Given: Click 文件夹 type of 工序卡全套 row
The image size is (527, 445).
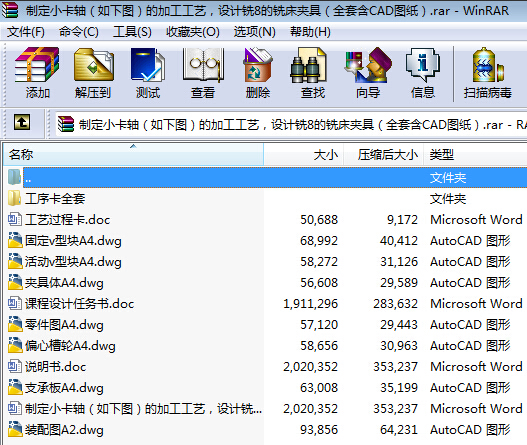Looking at the screenshot, I should click(x=448, y=199).
